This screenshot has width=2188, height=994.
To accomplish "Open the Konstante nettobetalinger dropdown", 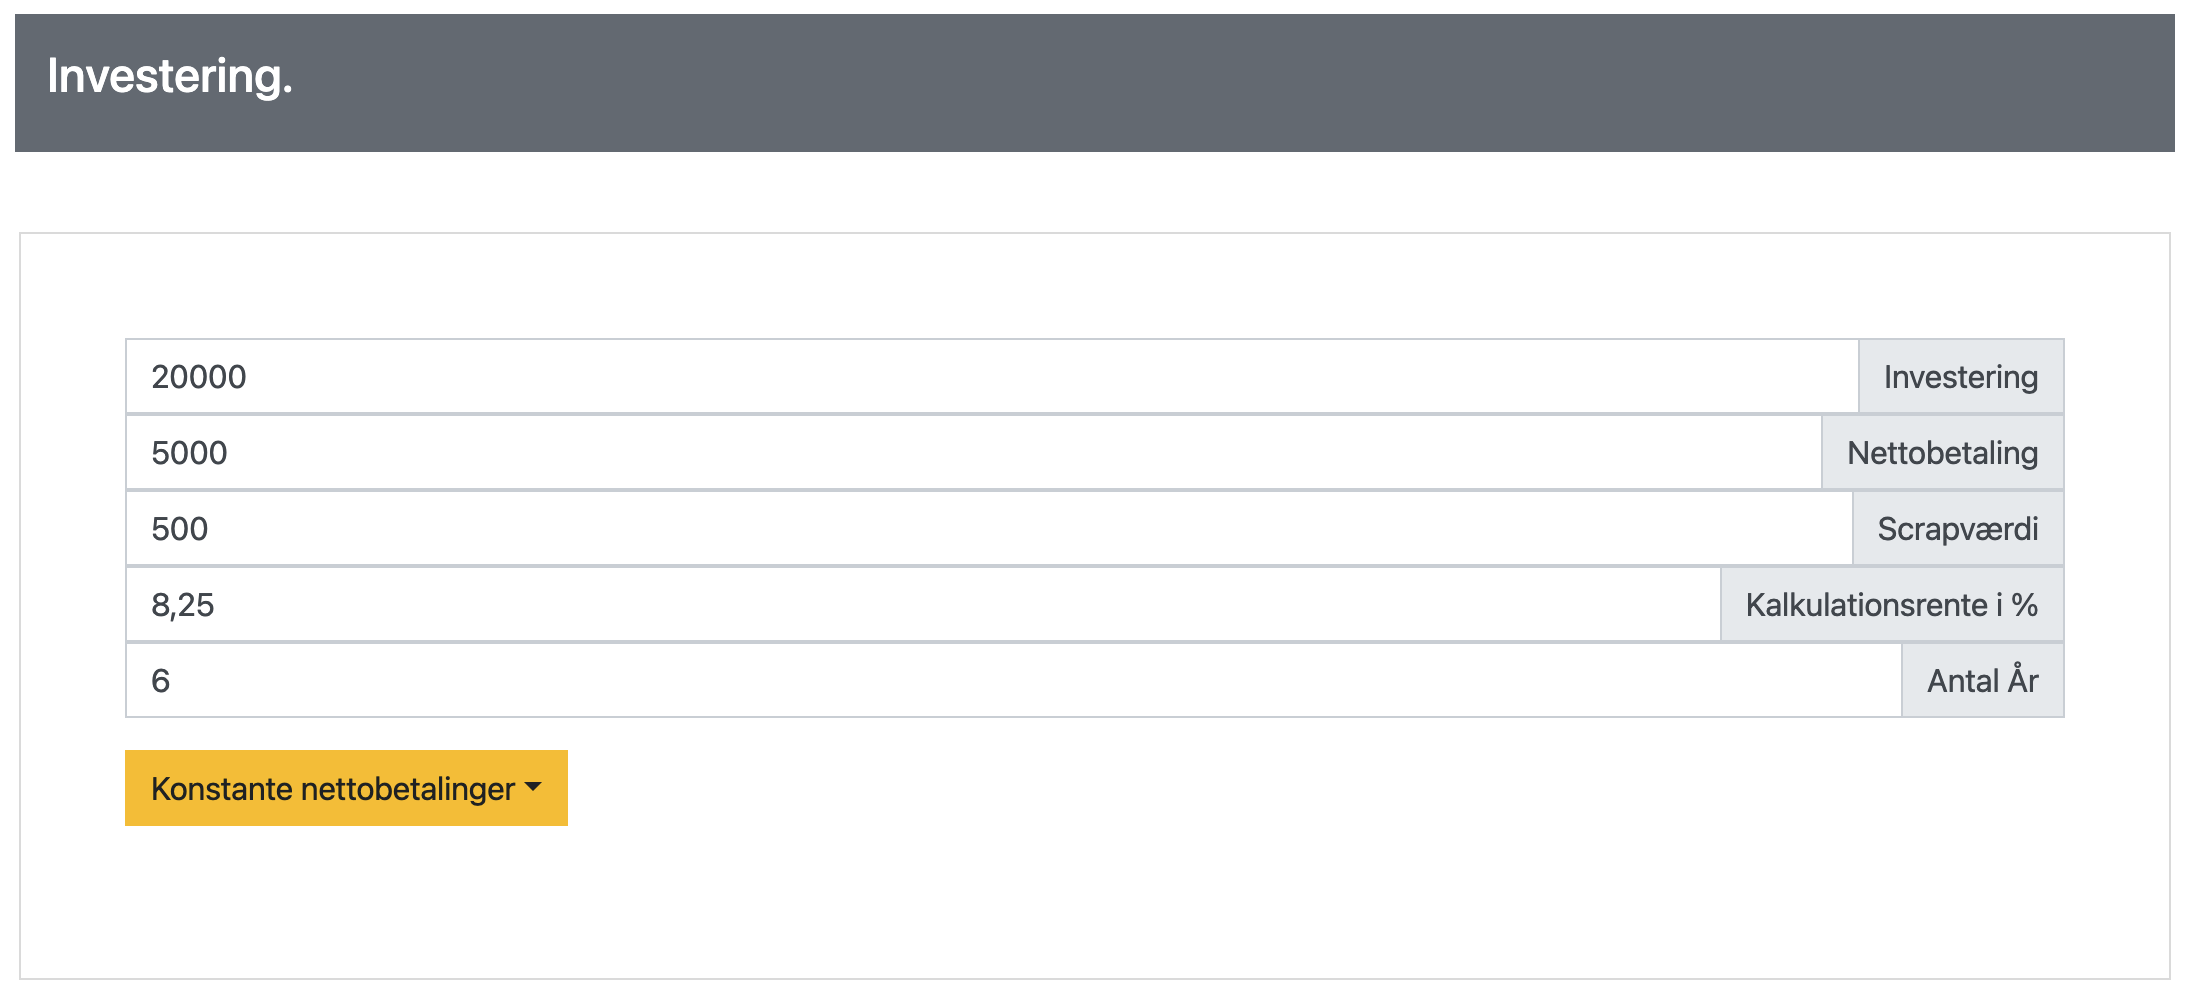I will [x=346, y=788].
